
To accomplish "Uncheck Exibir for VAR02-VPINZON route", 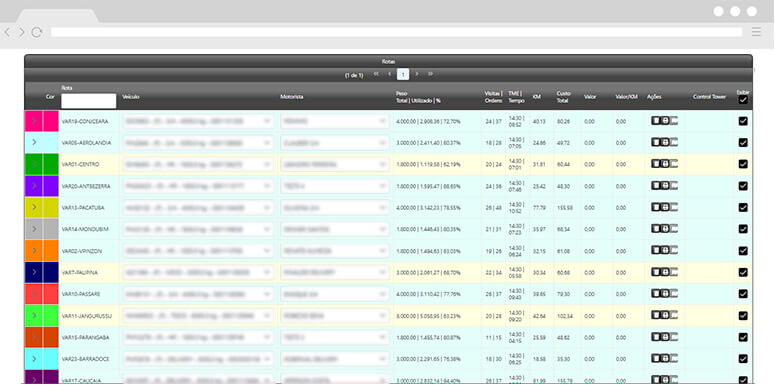I will click(x=743, y=251).
